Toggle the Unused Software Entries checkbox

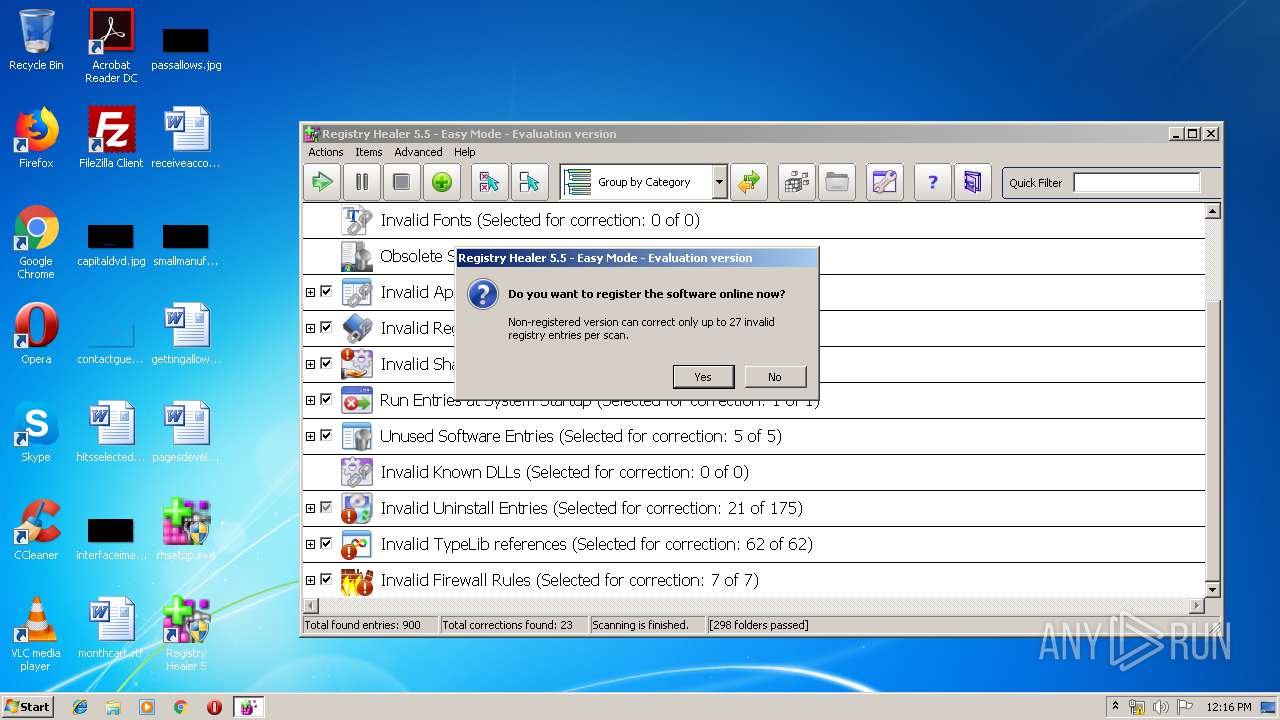click(x=326, y=436)
